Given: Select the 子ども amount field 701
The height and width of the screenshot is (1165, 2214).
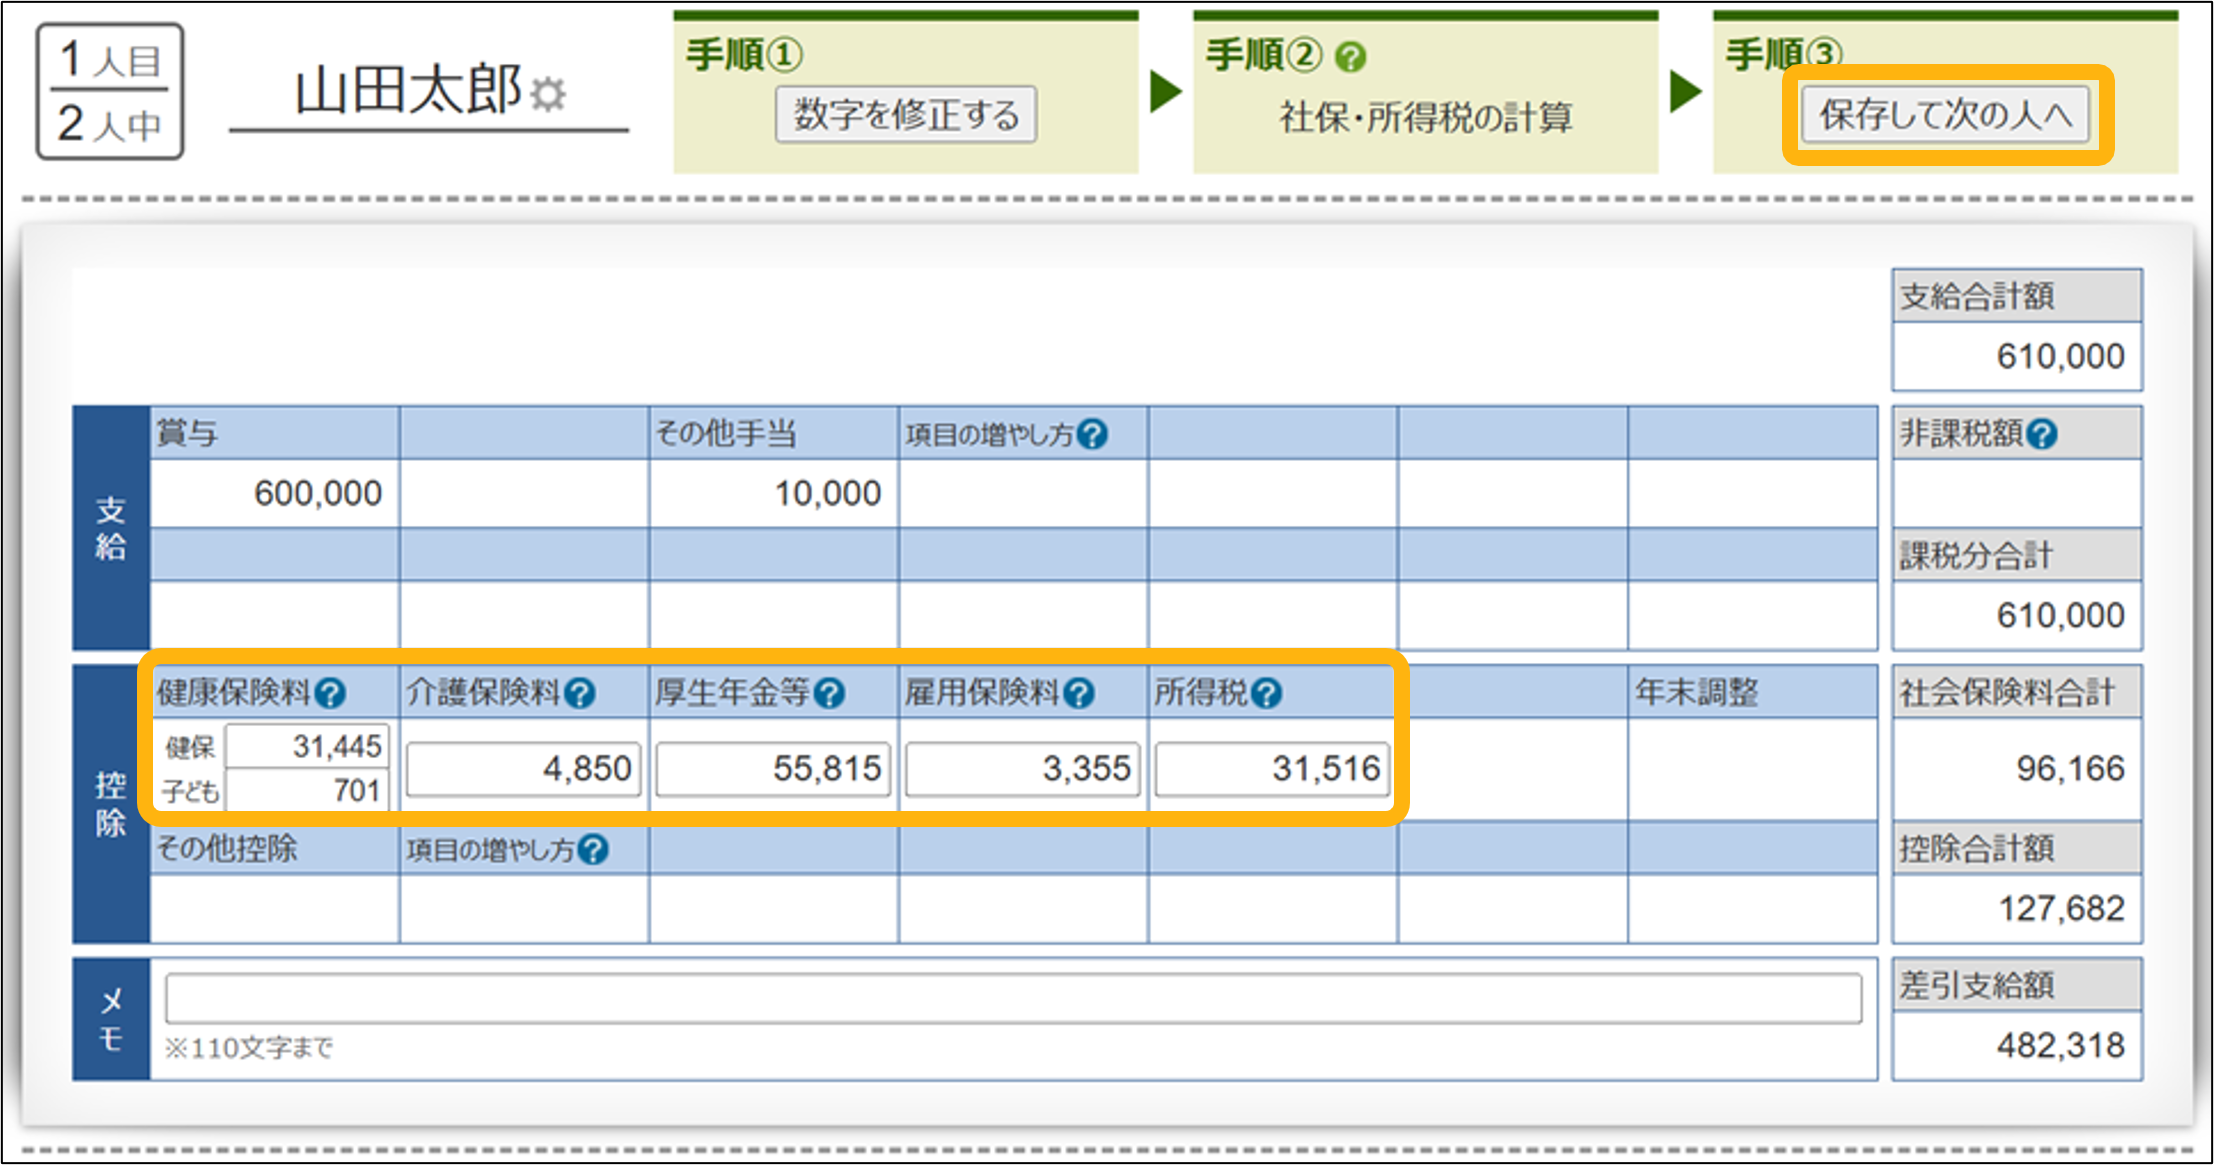Looking at the screenshot, I should [x=306, y=791].
